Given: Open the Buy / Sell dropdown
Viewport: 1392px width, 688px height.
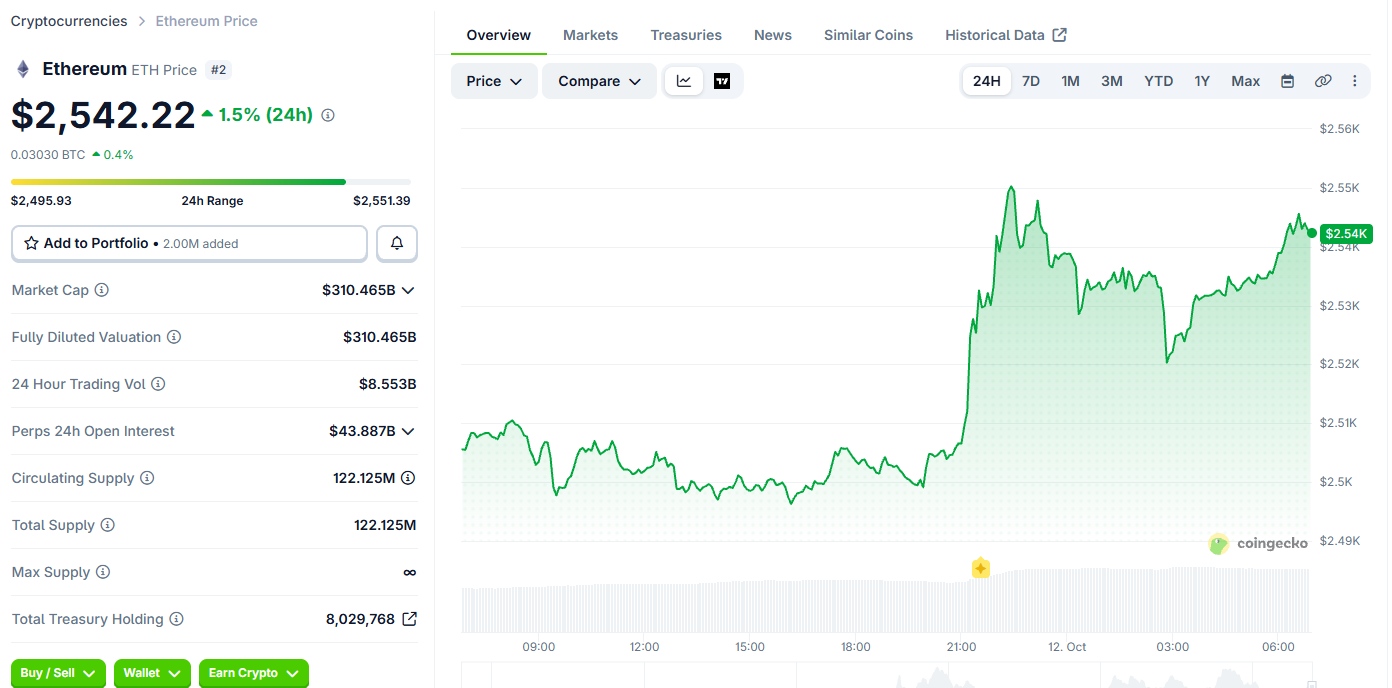Looking at the screenshot, I should pyautogui.click(x=58, y=673).
